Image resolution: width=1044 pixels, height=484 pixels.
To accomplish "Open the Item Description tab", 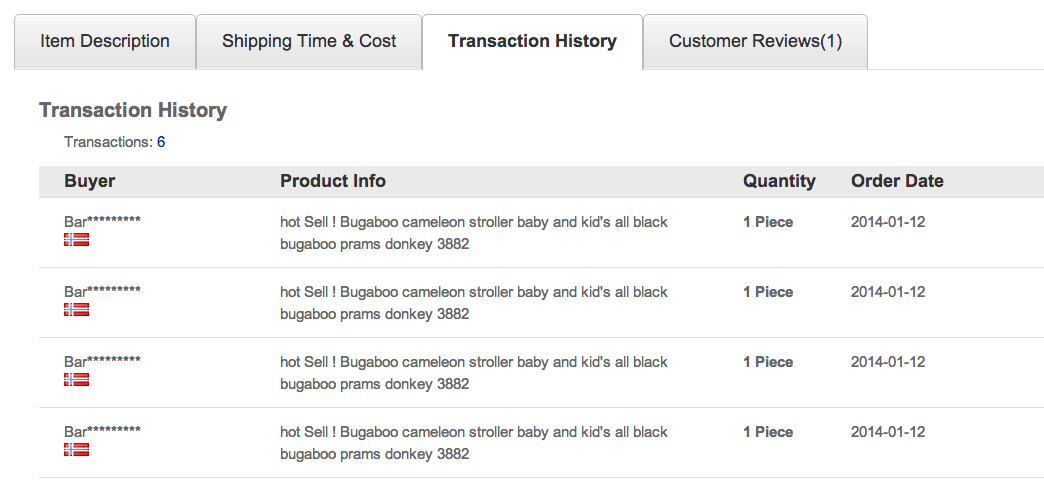I will click(x=105, y=41).
